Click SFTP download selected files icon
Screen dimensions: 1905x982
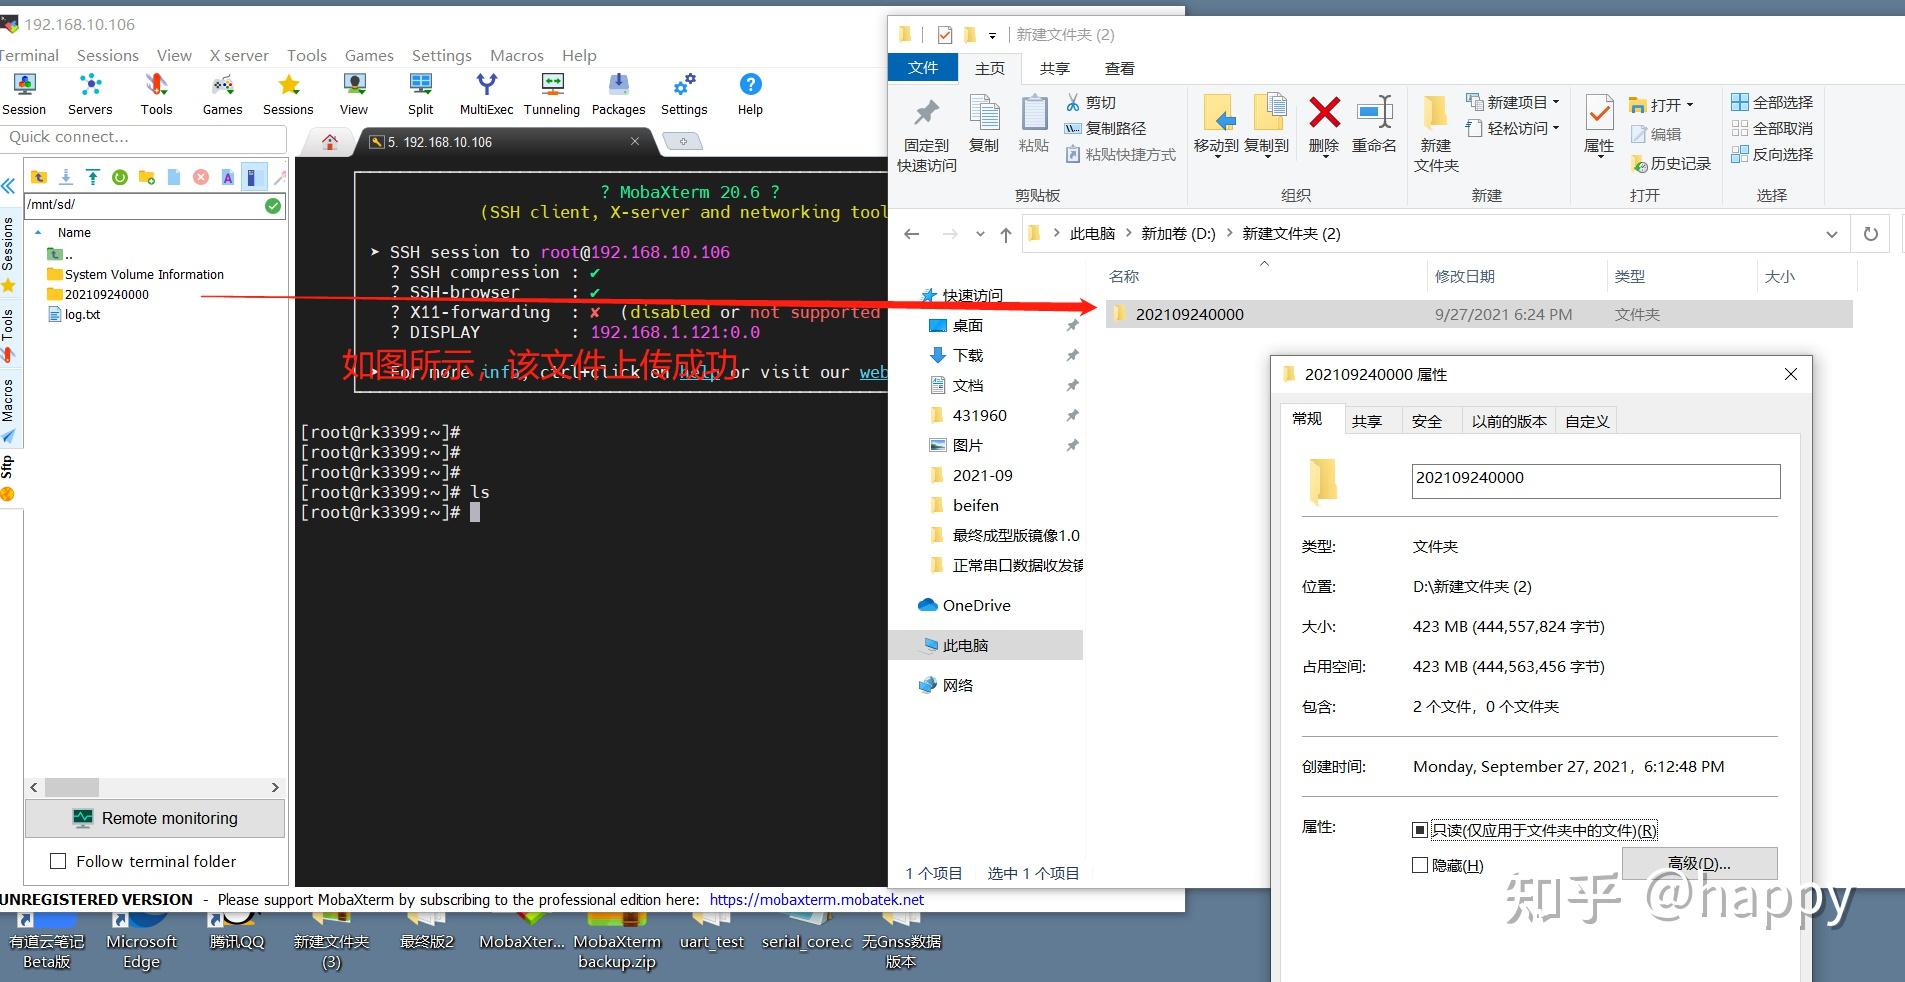(x=66, y=177)
